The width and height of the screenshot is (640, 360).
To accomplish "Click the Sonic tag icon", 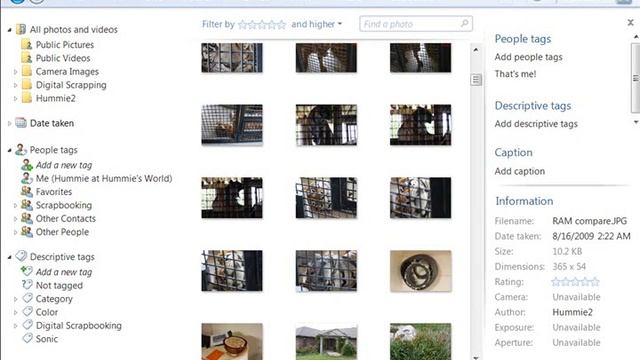I will point(27,338).
